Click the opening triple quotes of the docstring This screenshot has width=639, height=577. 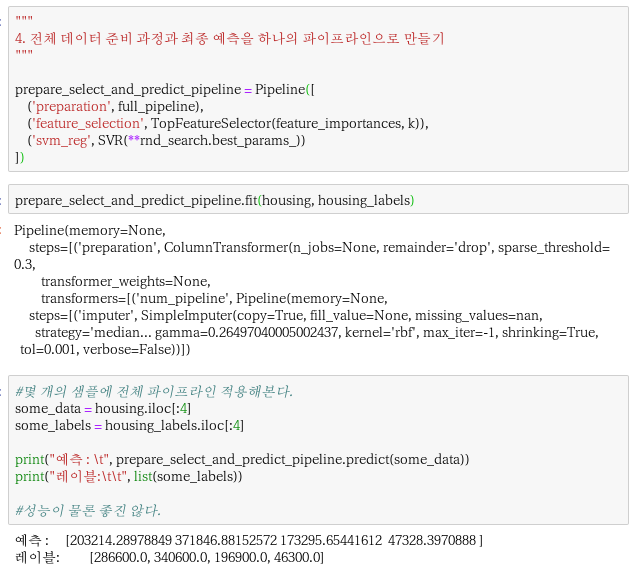coord(24,20)
